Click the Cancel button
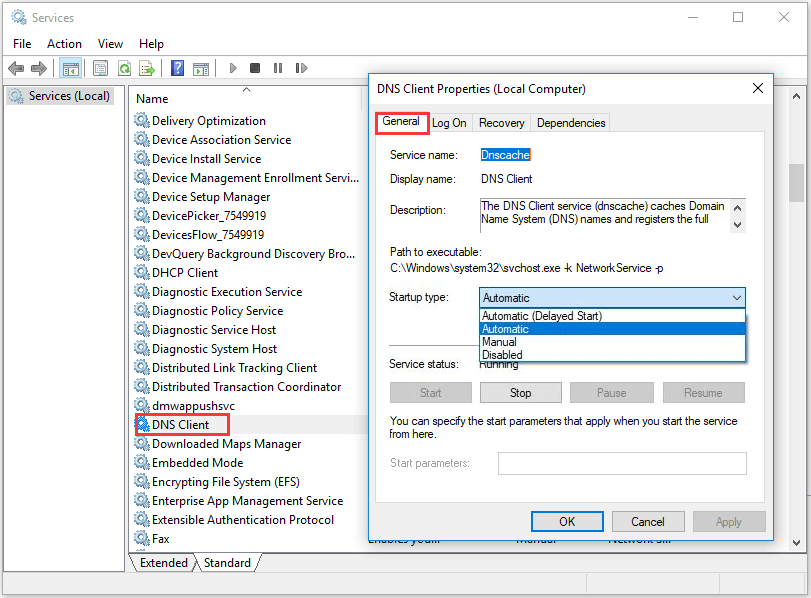This screenshot has height=598, width=811. pos(648,521)
